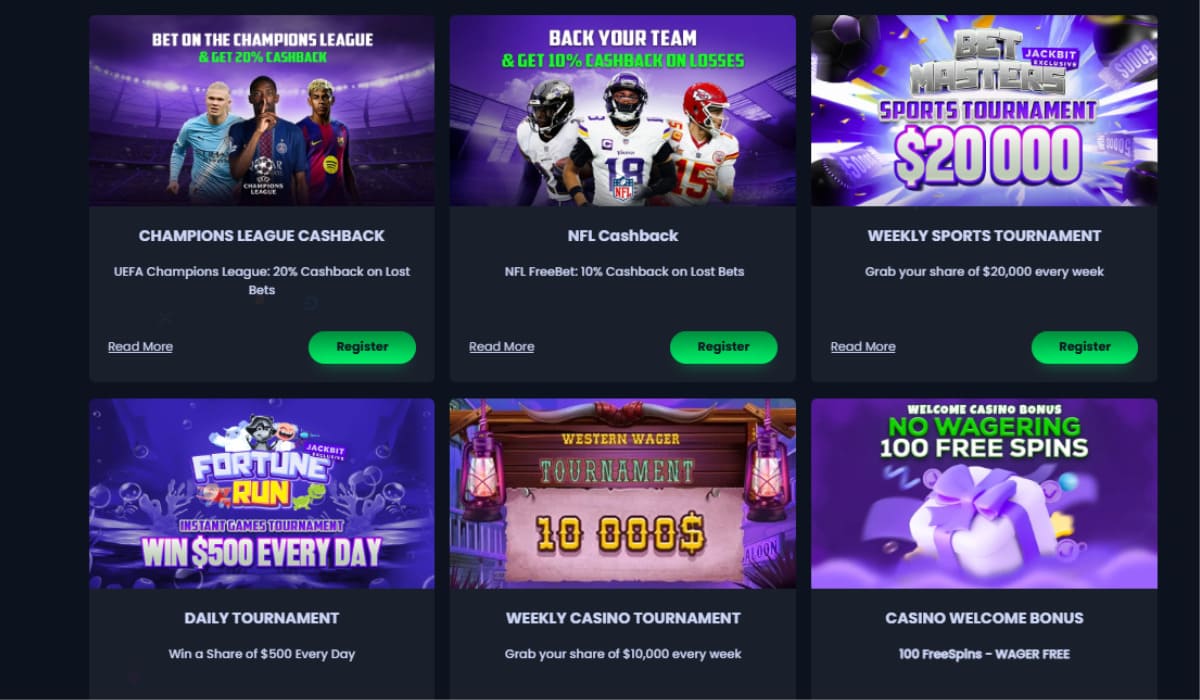Click the DAILY TOURNAMENT card title
The width and height of the screenshot is (1200, 700).
262,618
